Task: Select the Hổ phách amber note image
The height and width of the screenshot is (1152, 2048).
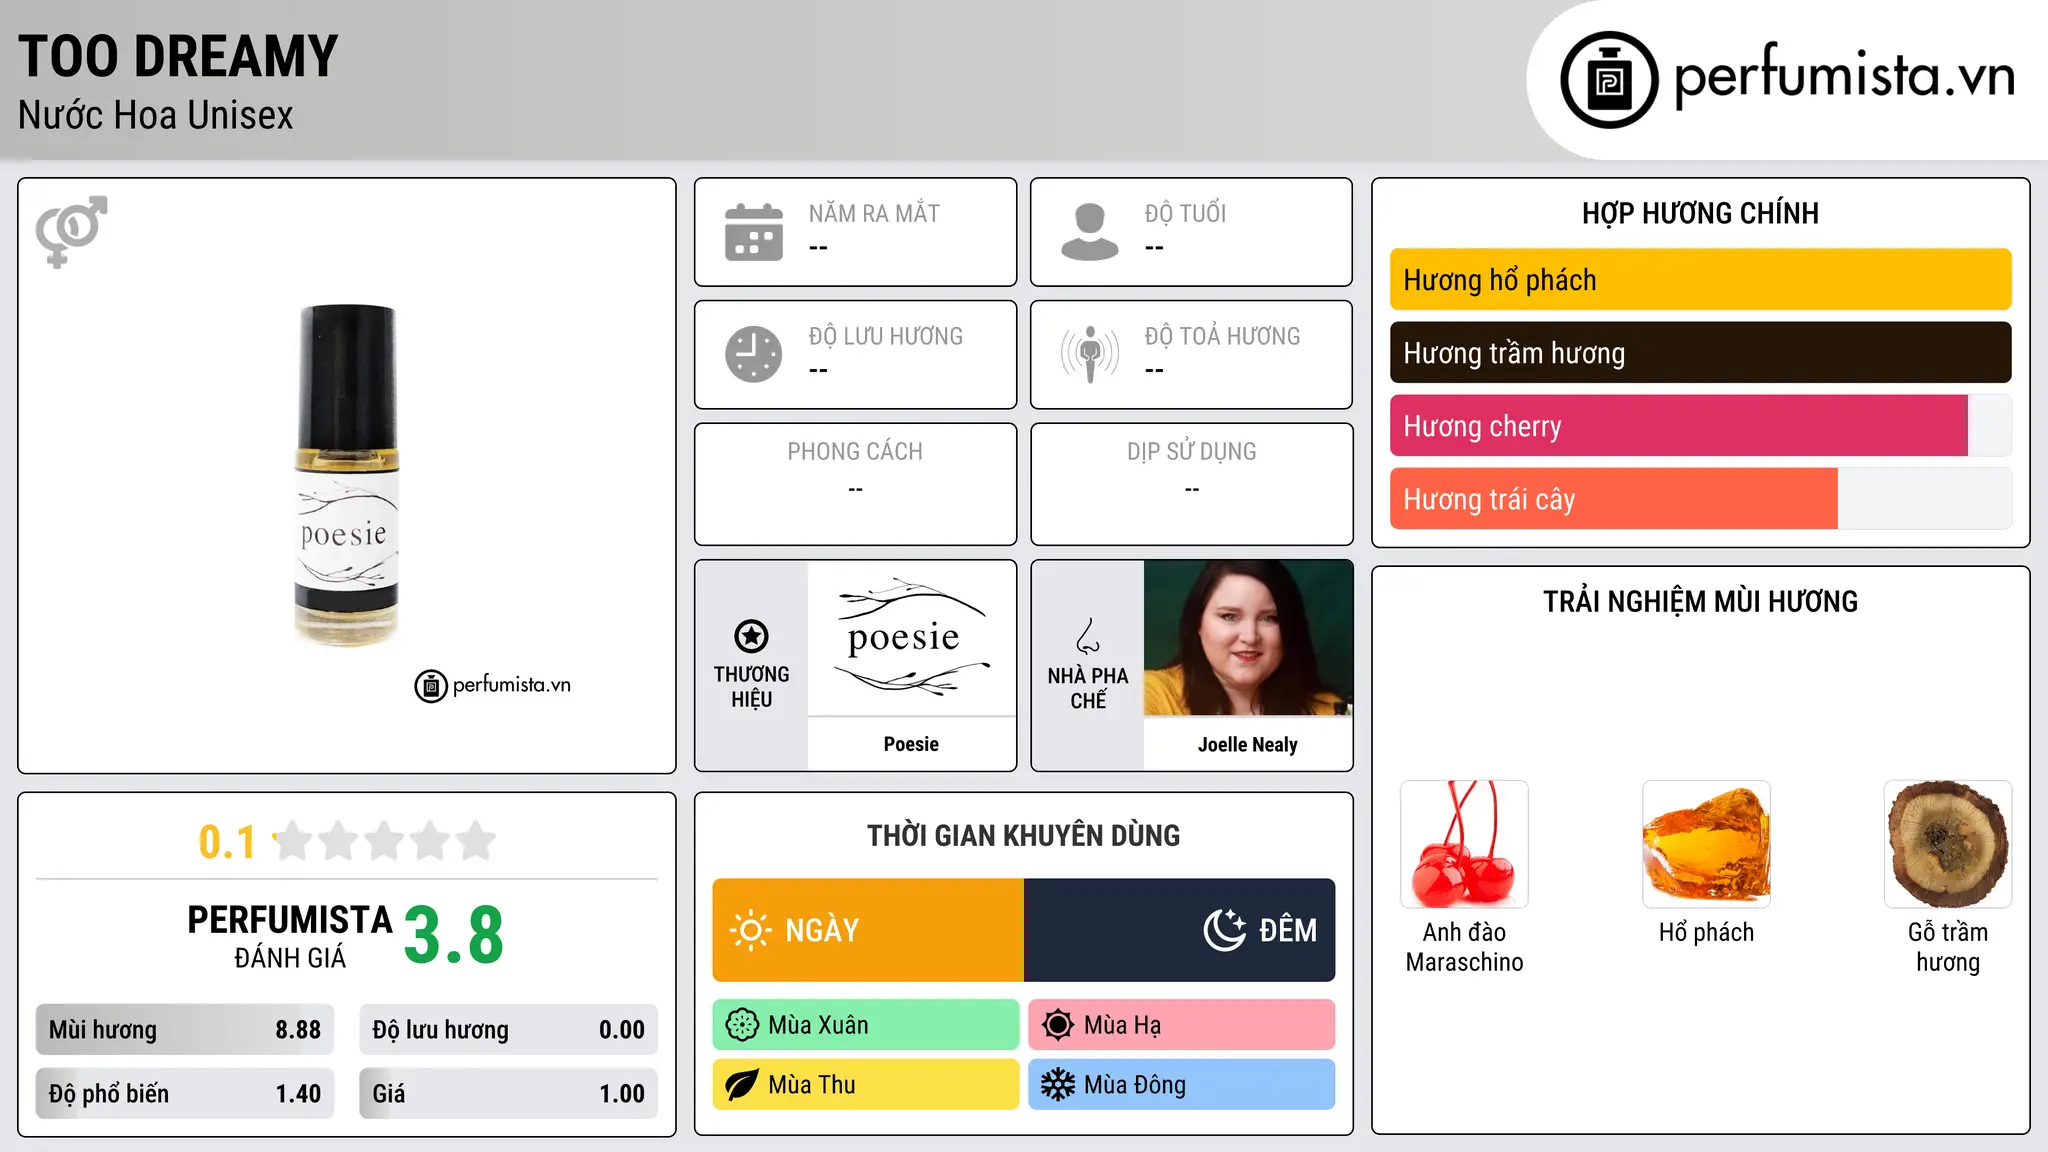Action: point(1706,844)
